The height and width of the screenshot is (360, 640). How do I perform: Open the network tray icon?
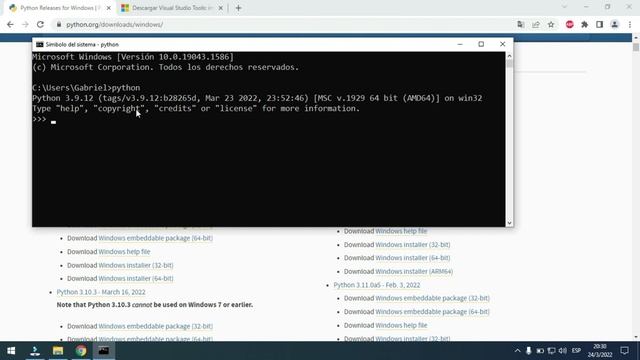point(551,351)
